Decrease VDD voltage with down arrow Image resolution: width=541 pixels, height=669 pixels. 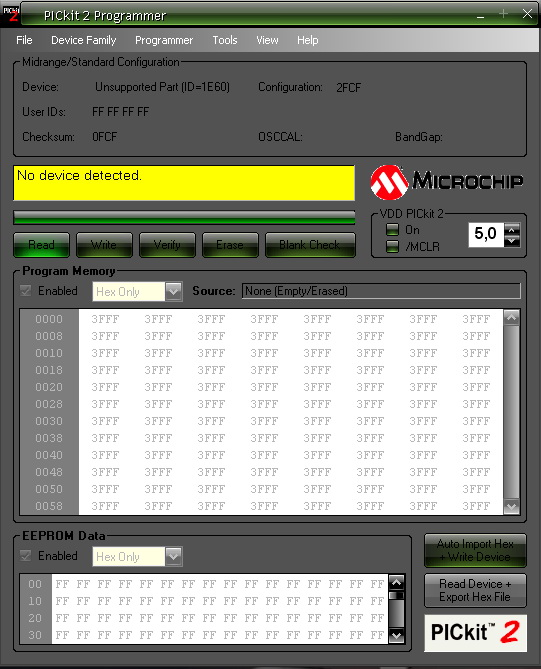512,241
